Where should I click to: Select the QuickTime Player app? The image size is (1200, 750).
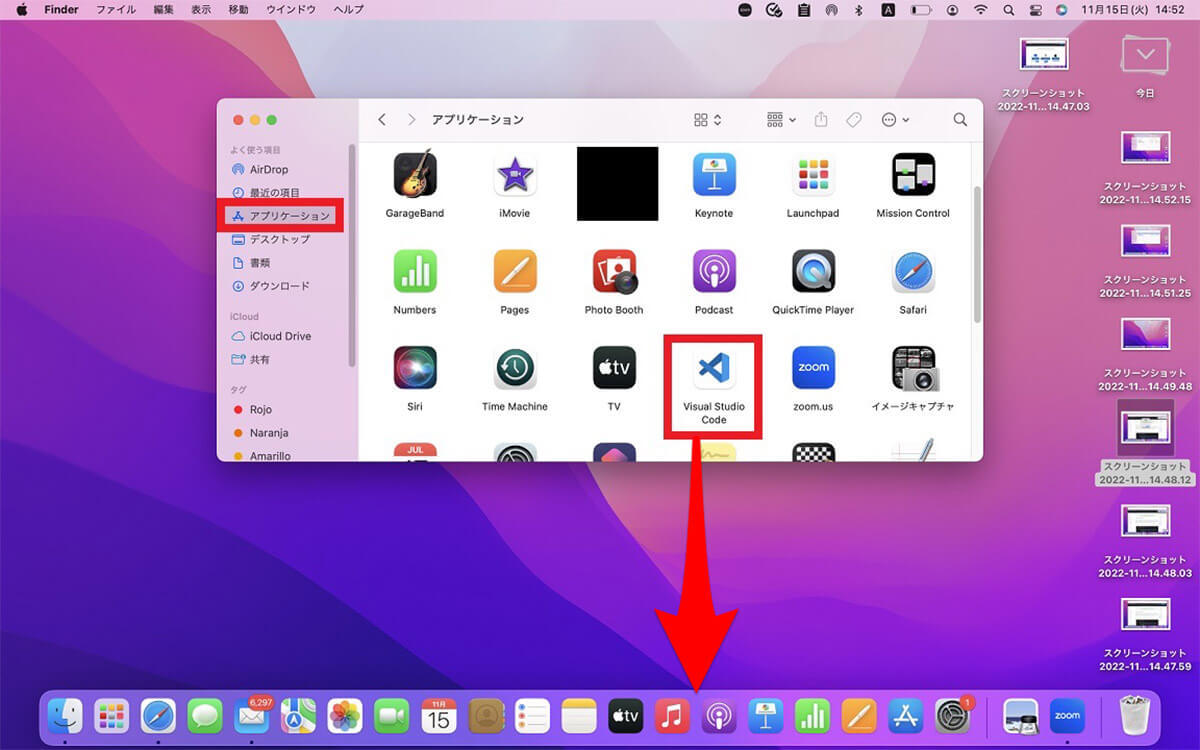pyautogui.click(x=813, y=271)
